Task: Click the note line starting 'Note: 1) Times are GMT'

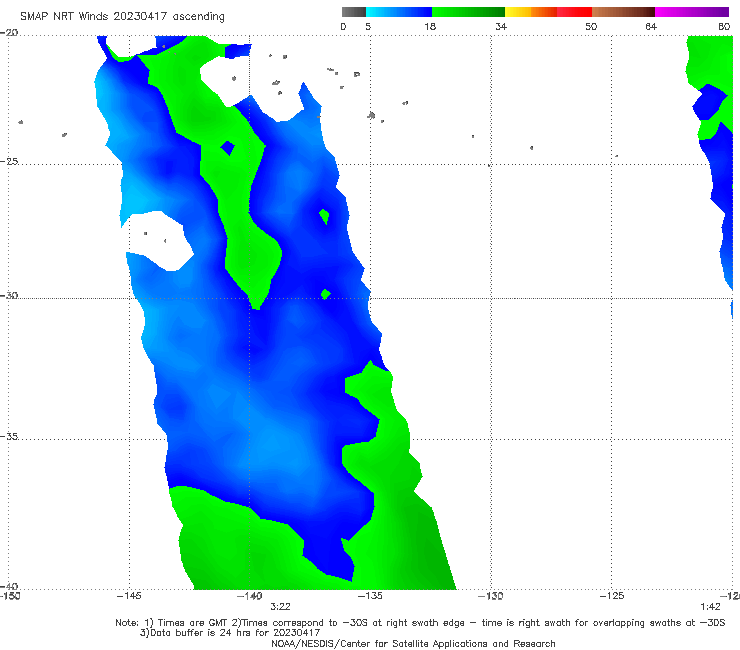Action: [420, 623]
